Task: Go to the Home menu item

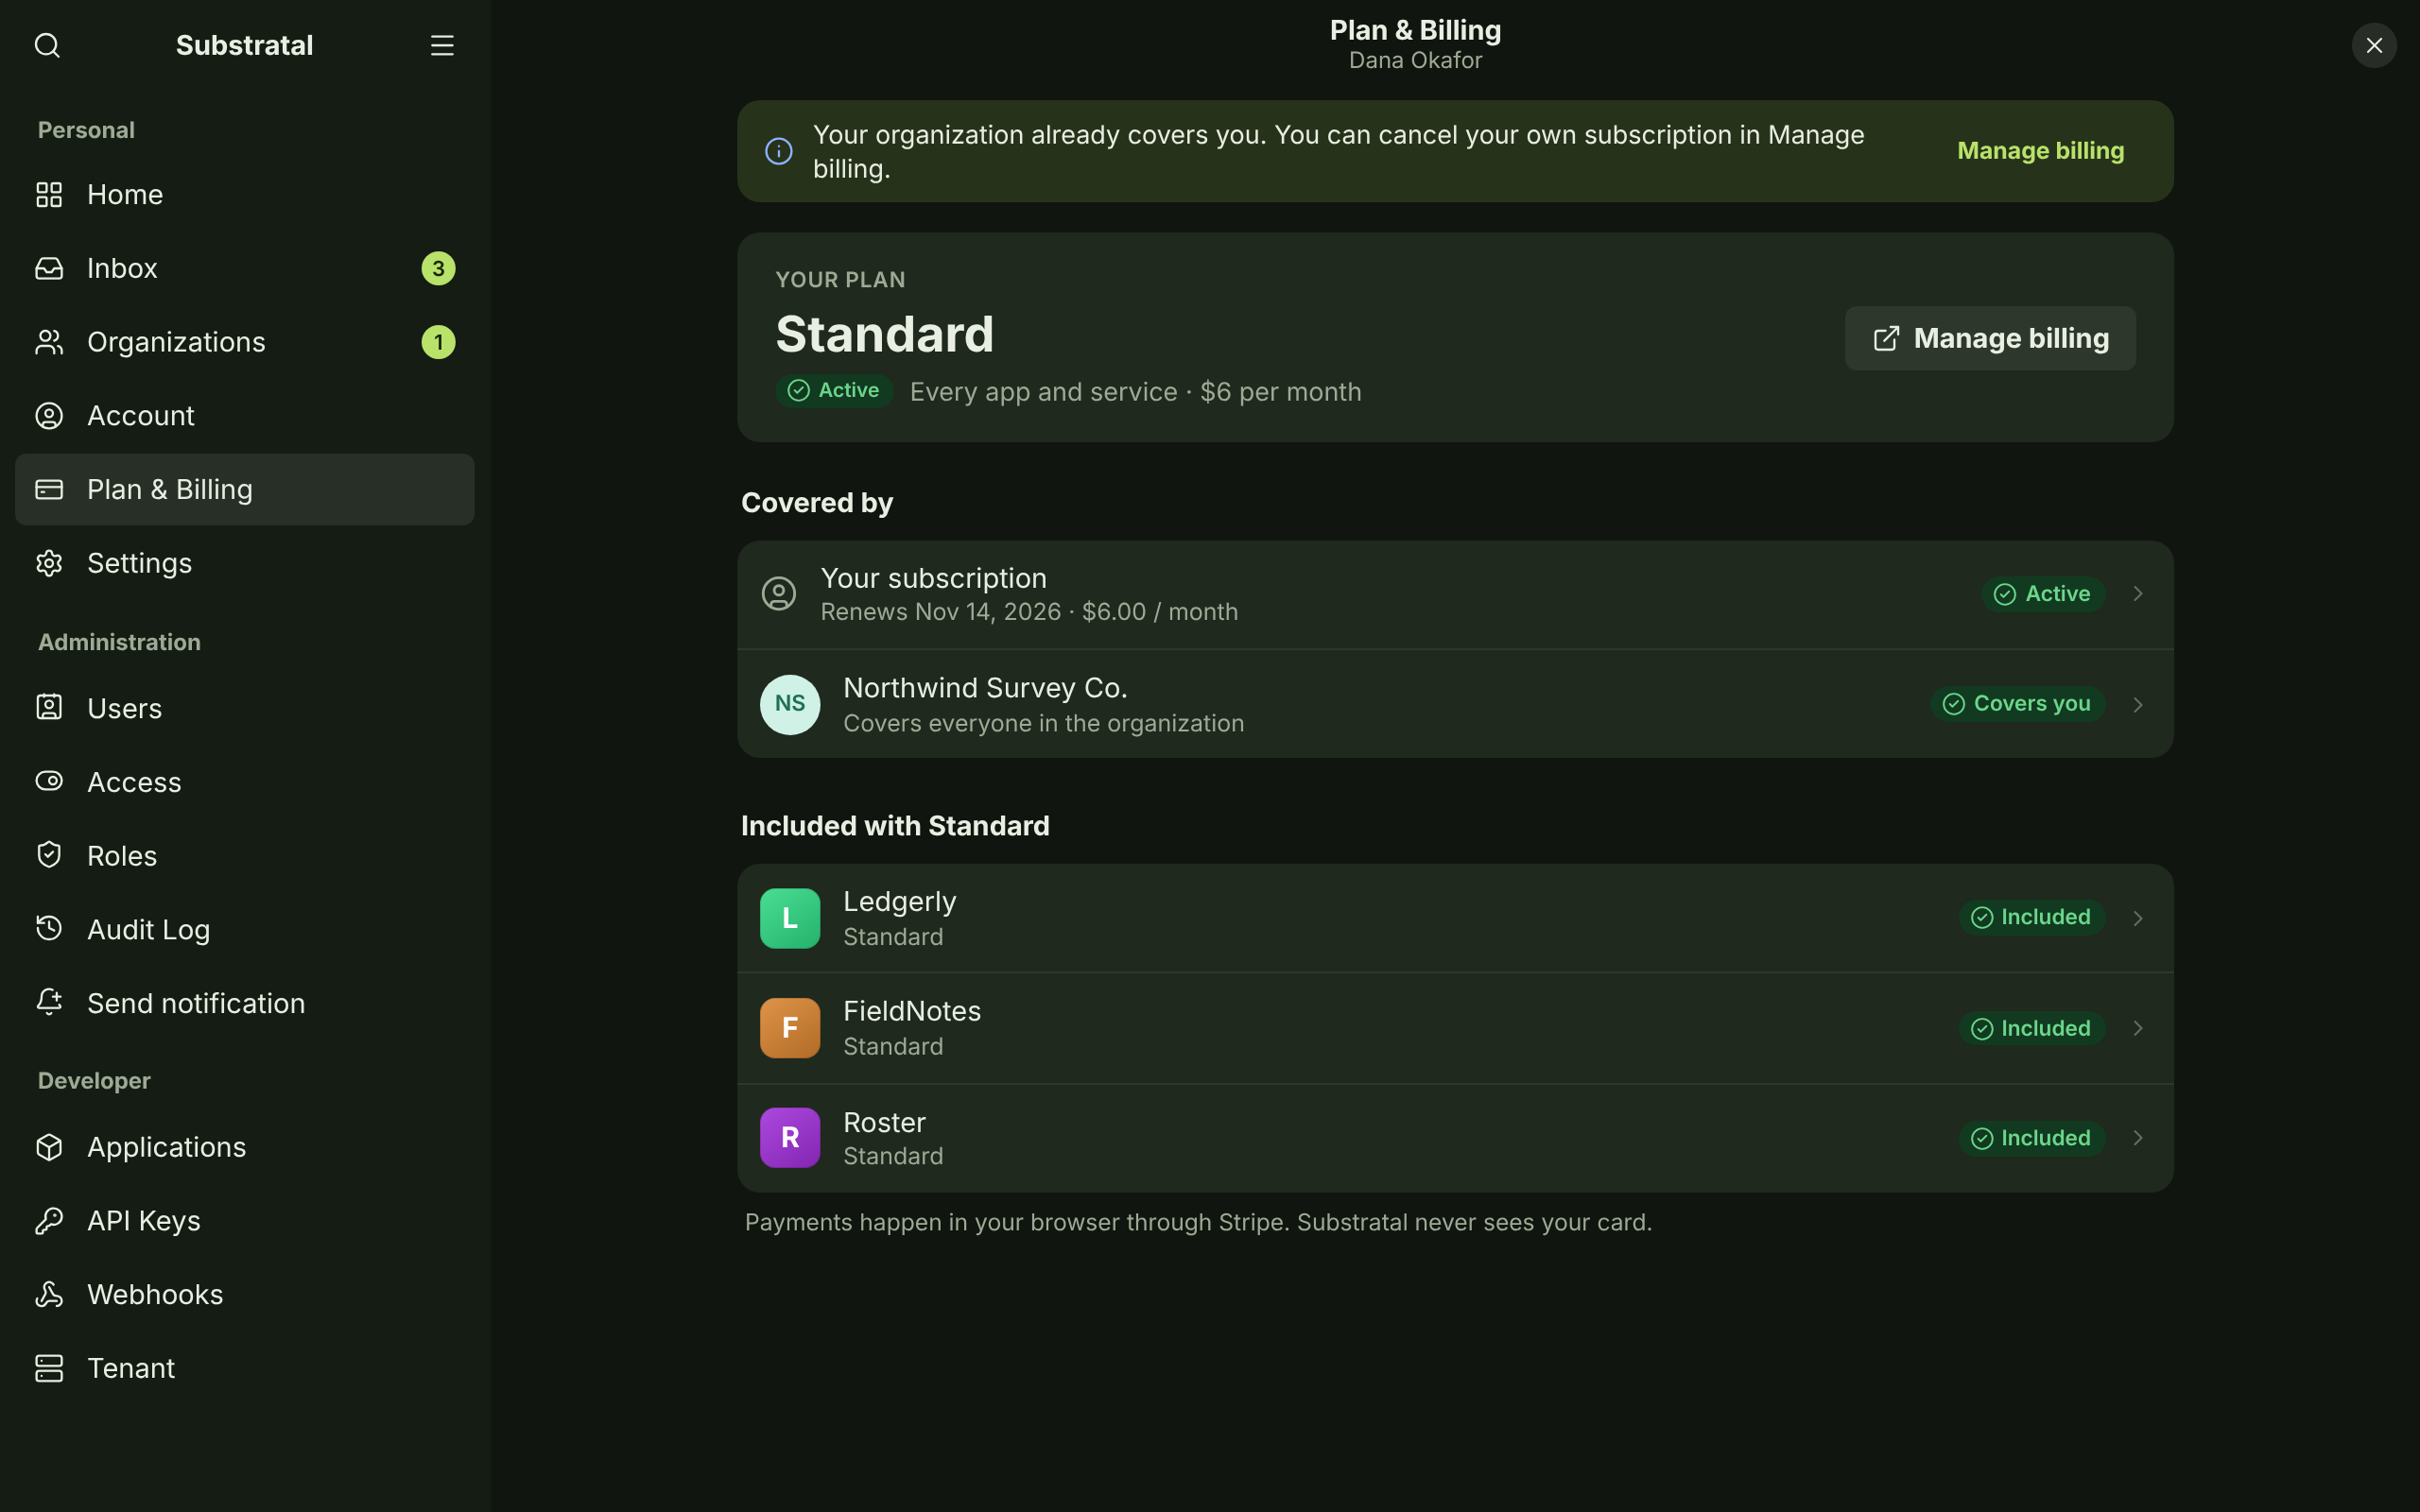Action: [x=245, y=194]
